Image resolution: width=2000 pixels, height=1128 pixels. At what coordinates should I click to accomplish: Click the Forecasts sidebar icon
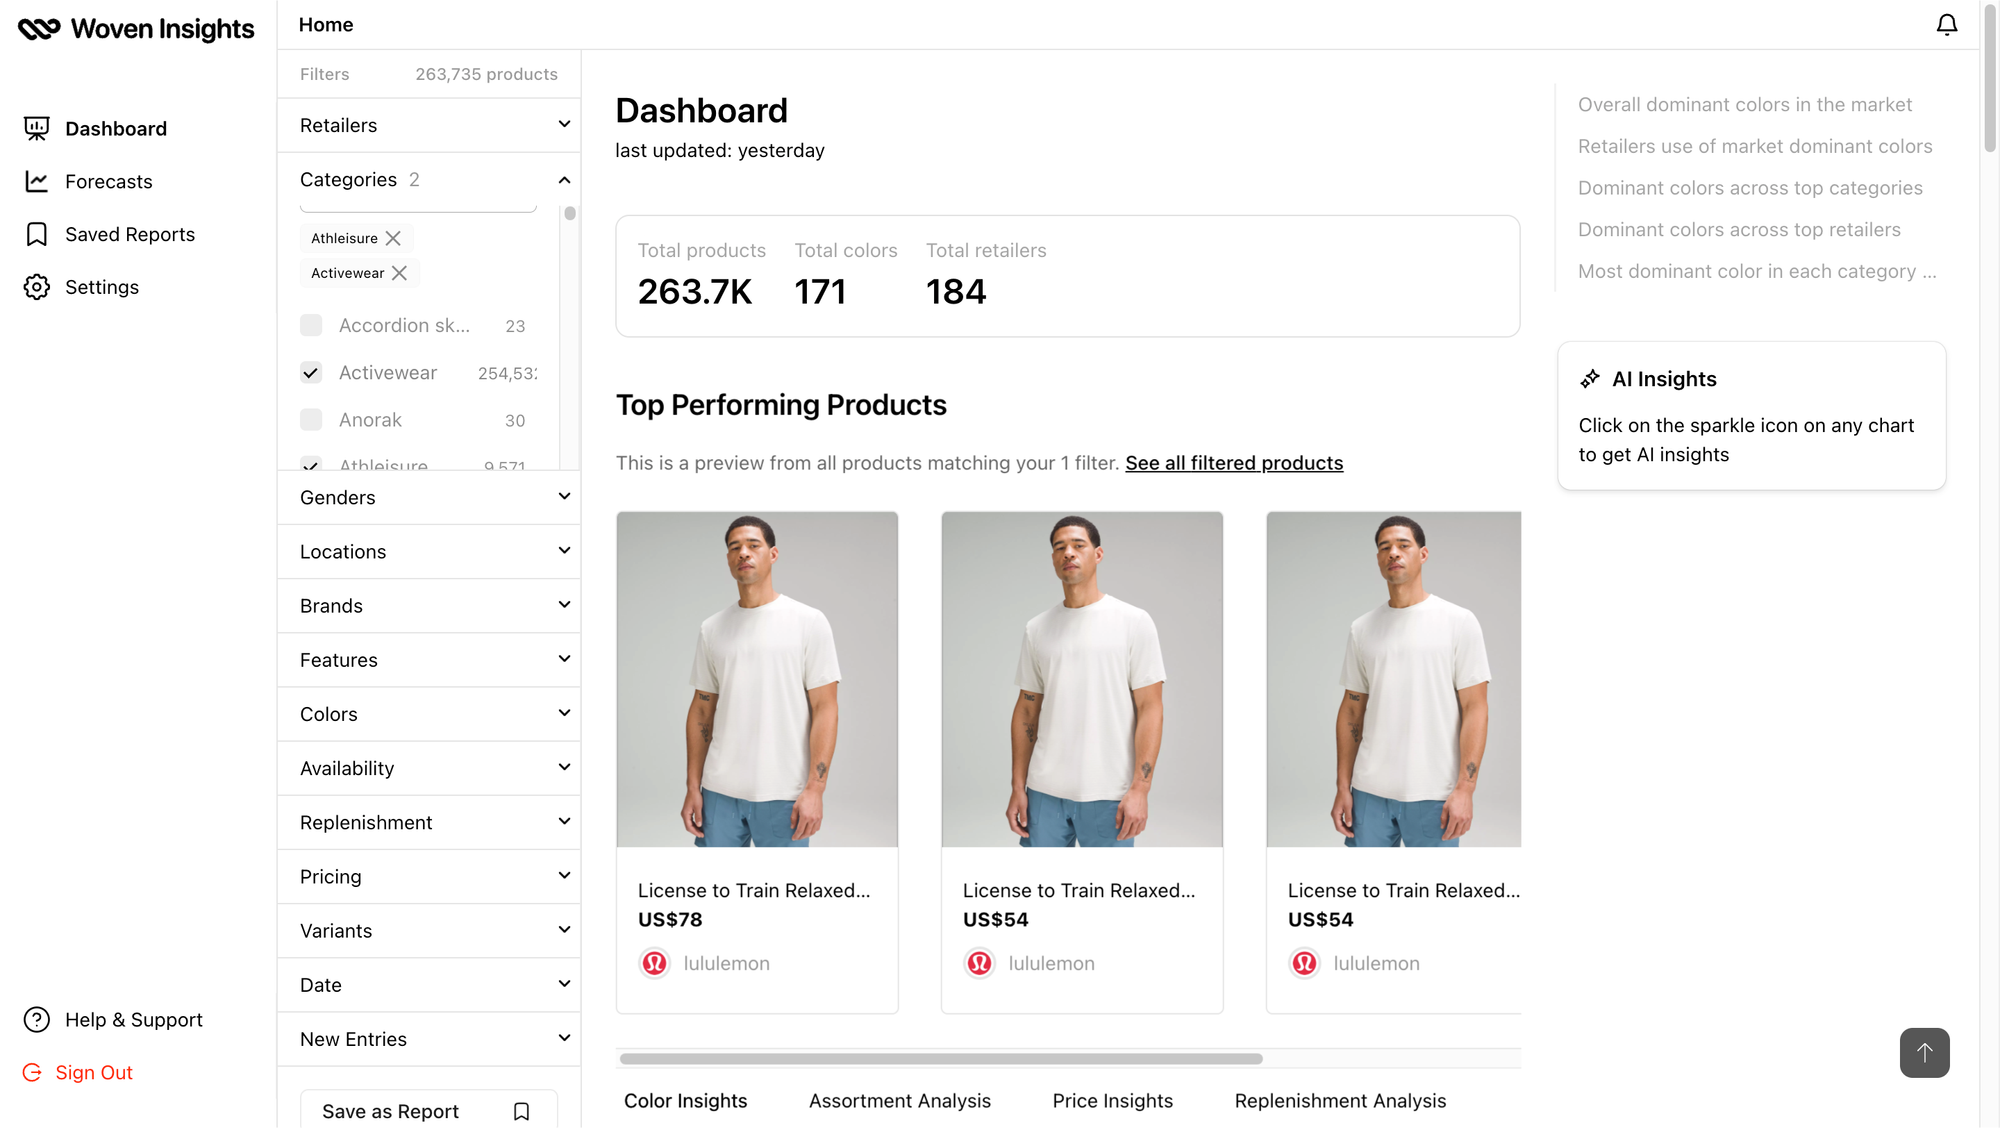click(x=37, y=181)
